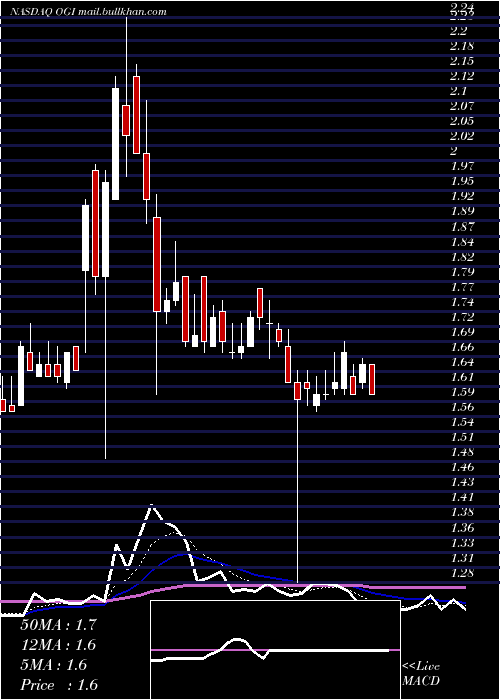
Task: Click the NASDAQ OGI mail.bullkhan.com chart title
Action: [x=88, y=12]
